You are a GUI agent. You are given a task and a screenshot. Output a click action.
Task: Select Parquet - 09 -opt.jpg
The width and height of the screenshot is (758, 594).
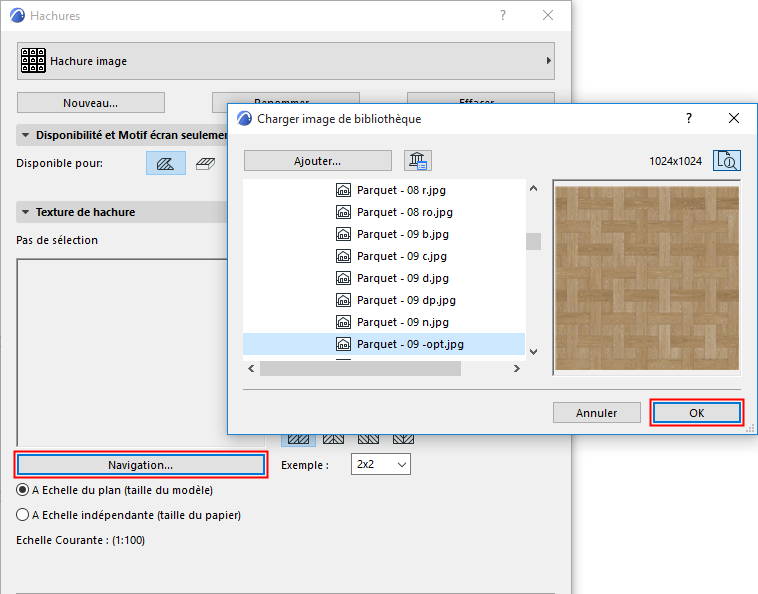tap(384, 344)
